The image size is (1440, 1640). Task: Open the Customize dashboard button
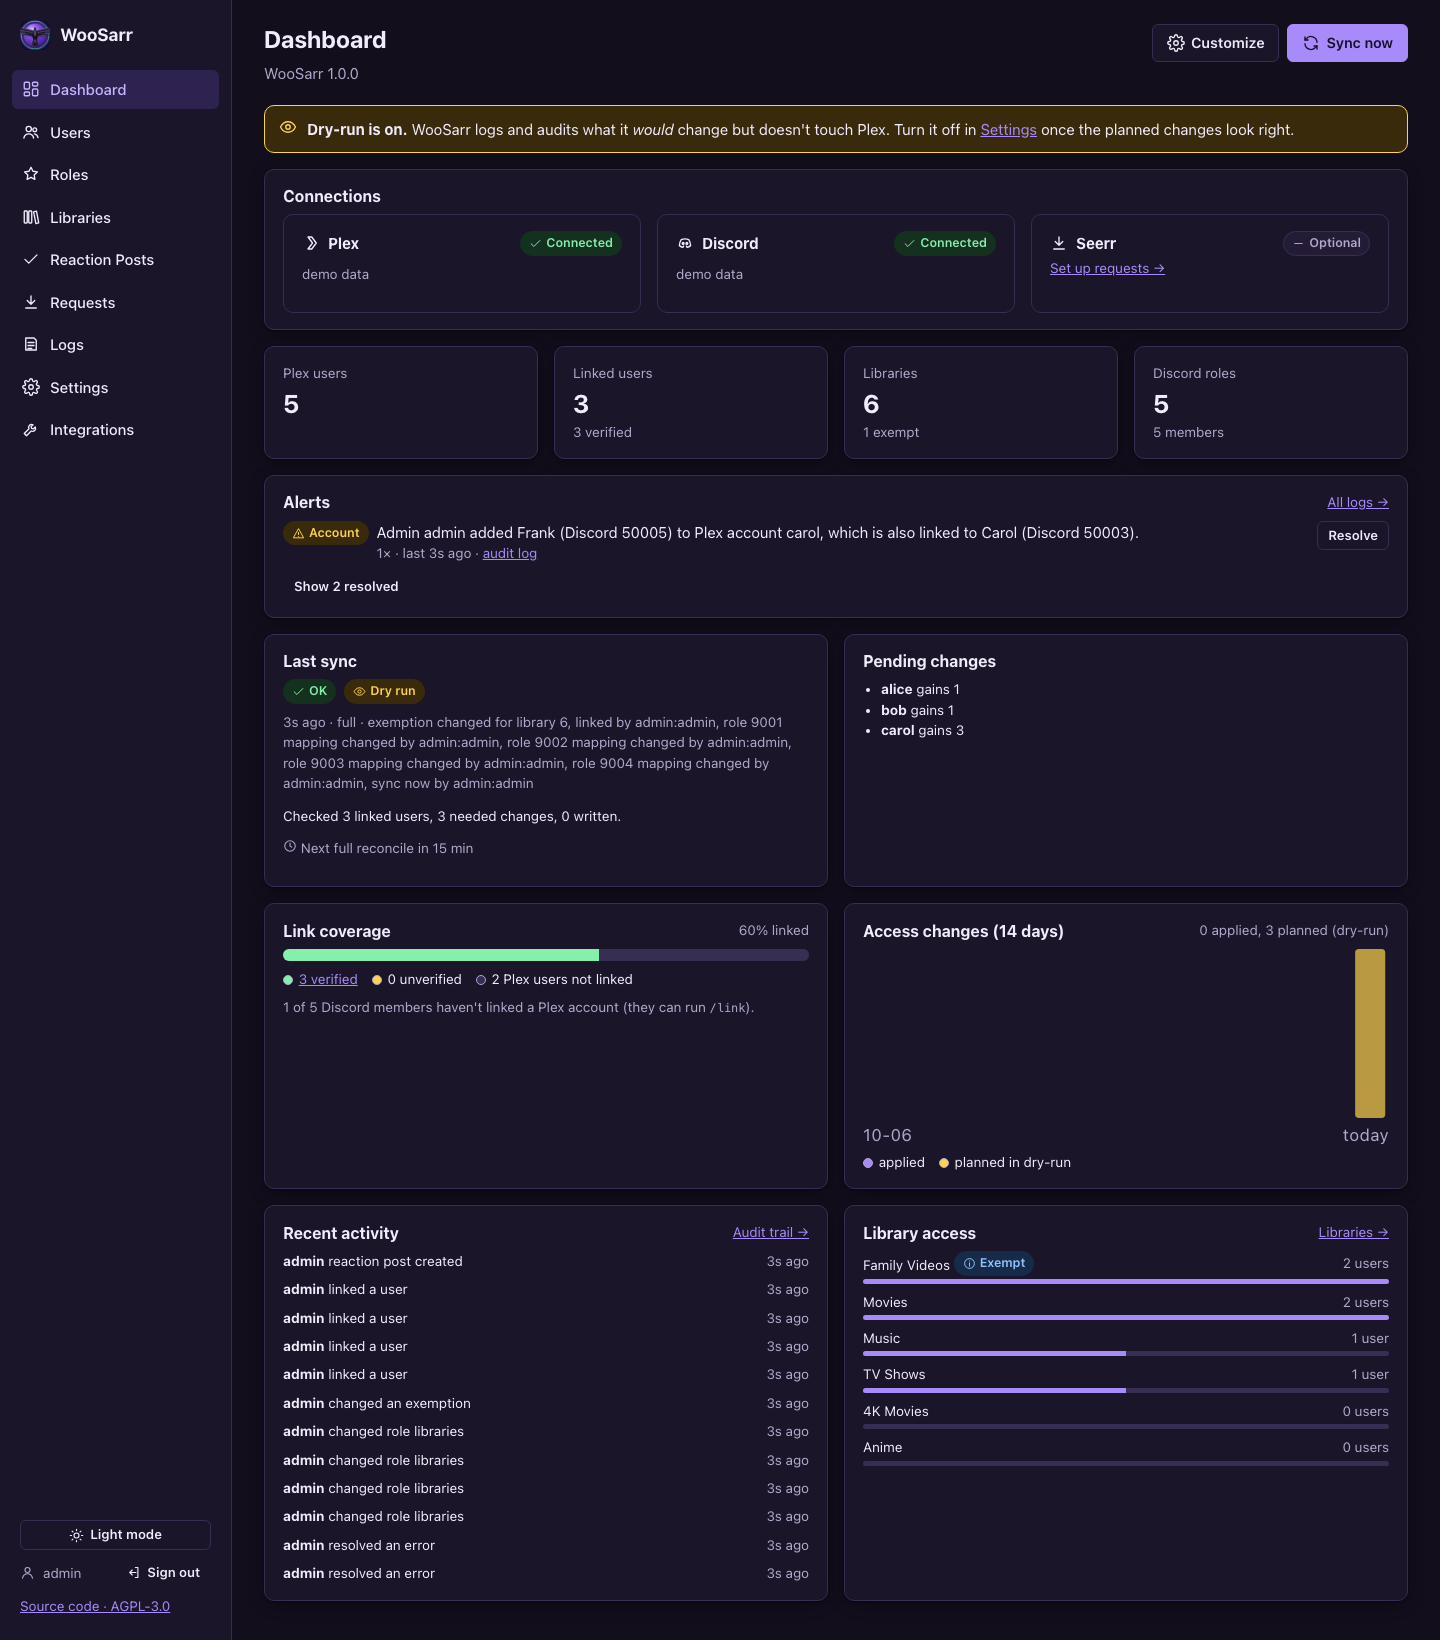pyautogui.click(x=1215, y=43)
